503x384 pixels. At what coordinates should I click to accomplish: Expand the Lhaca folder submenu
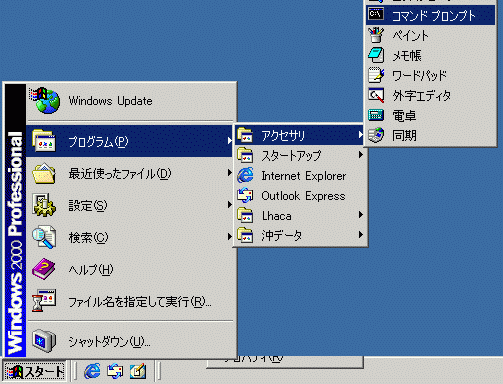pos(300,216)
